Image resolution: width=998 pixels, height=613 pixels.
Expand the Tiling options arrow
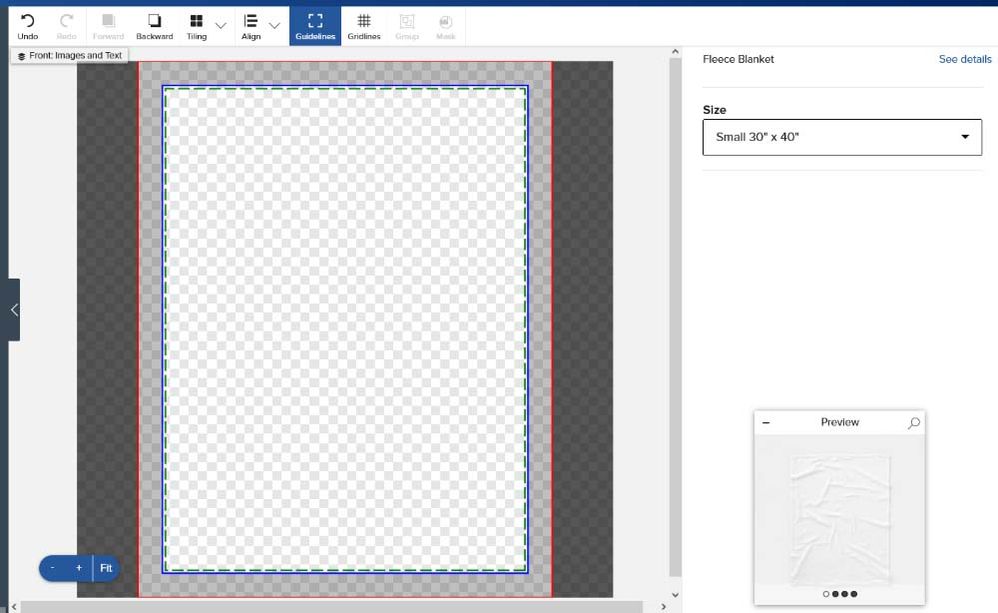[221, 25]
